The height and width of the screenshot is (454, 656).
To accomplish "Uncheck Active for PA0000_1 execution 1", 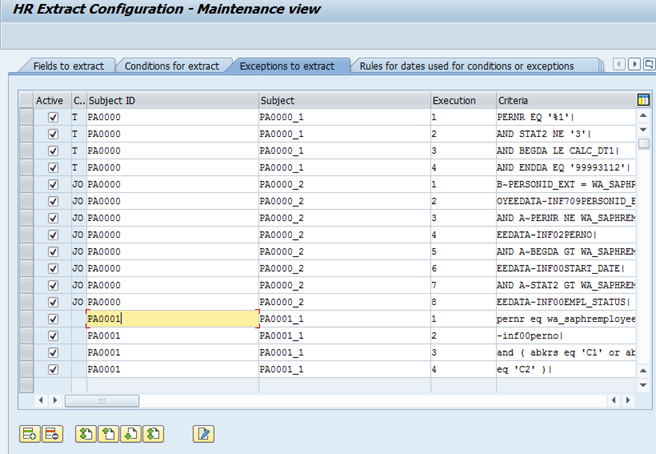I will pos(53,117).
